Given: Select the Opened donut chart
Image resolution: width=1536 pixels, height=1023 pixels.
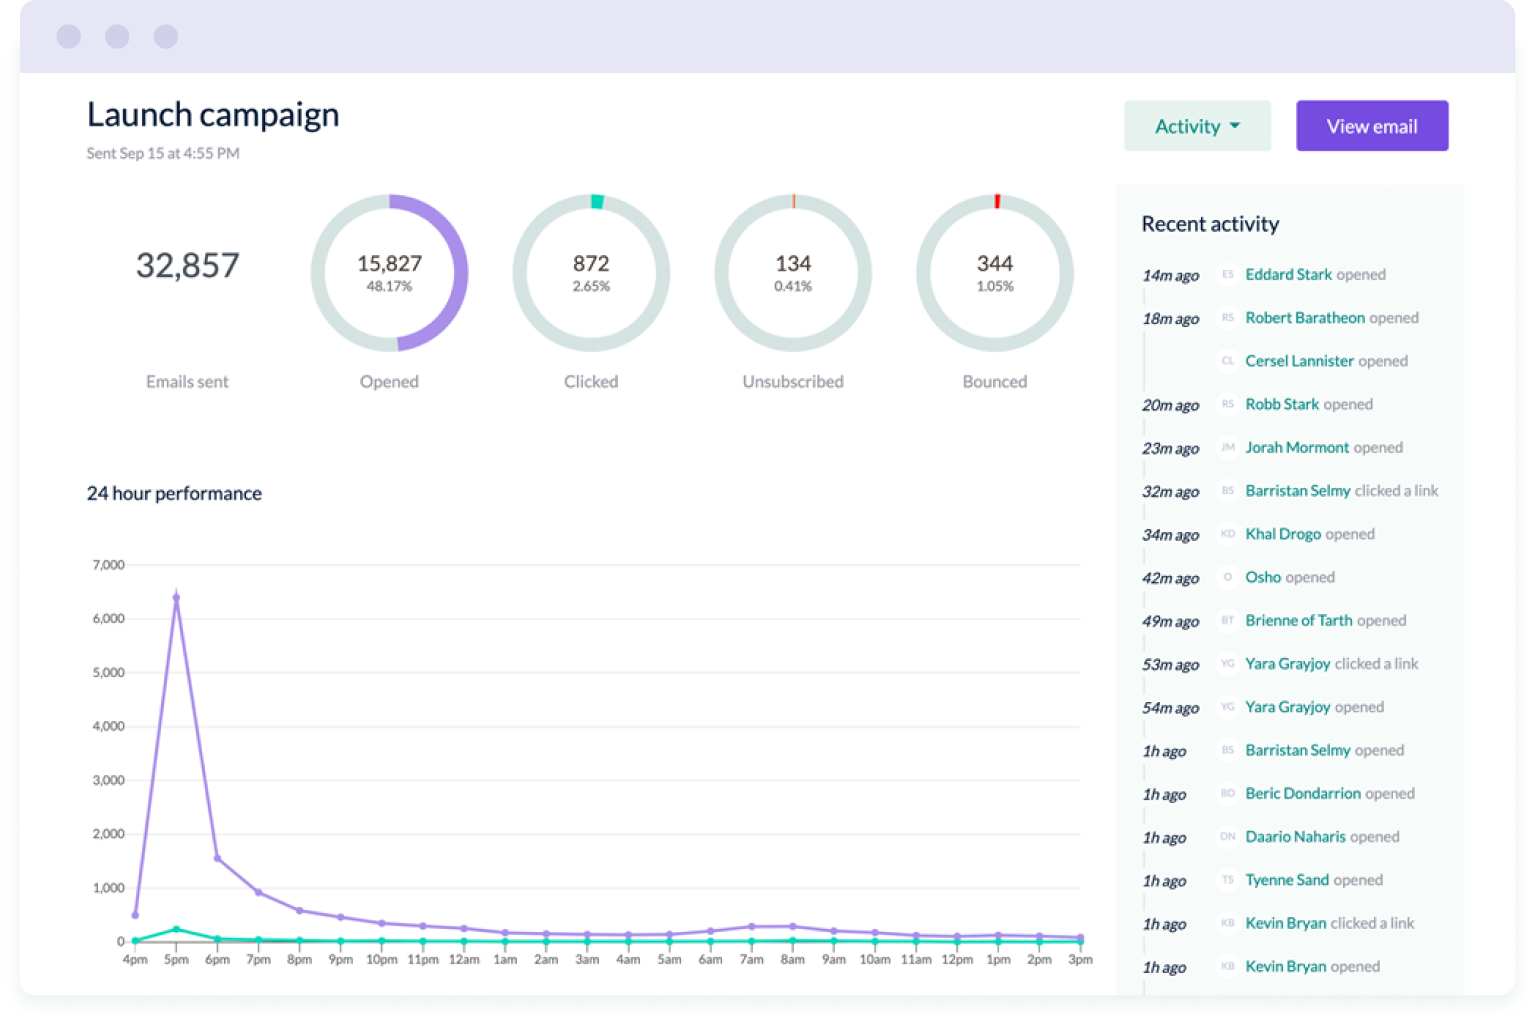Looking at the screenshot, I should (x=389, y=273).
